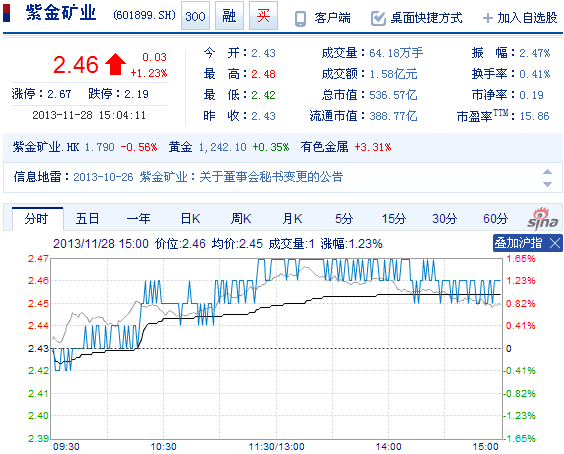Open the 关于董事会秘书变更的公告 announcement
The width and height of the screenshot is (564, 454).
coord(271,177)
